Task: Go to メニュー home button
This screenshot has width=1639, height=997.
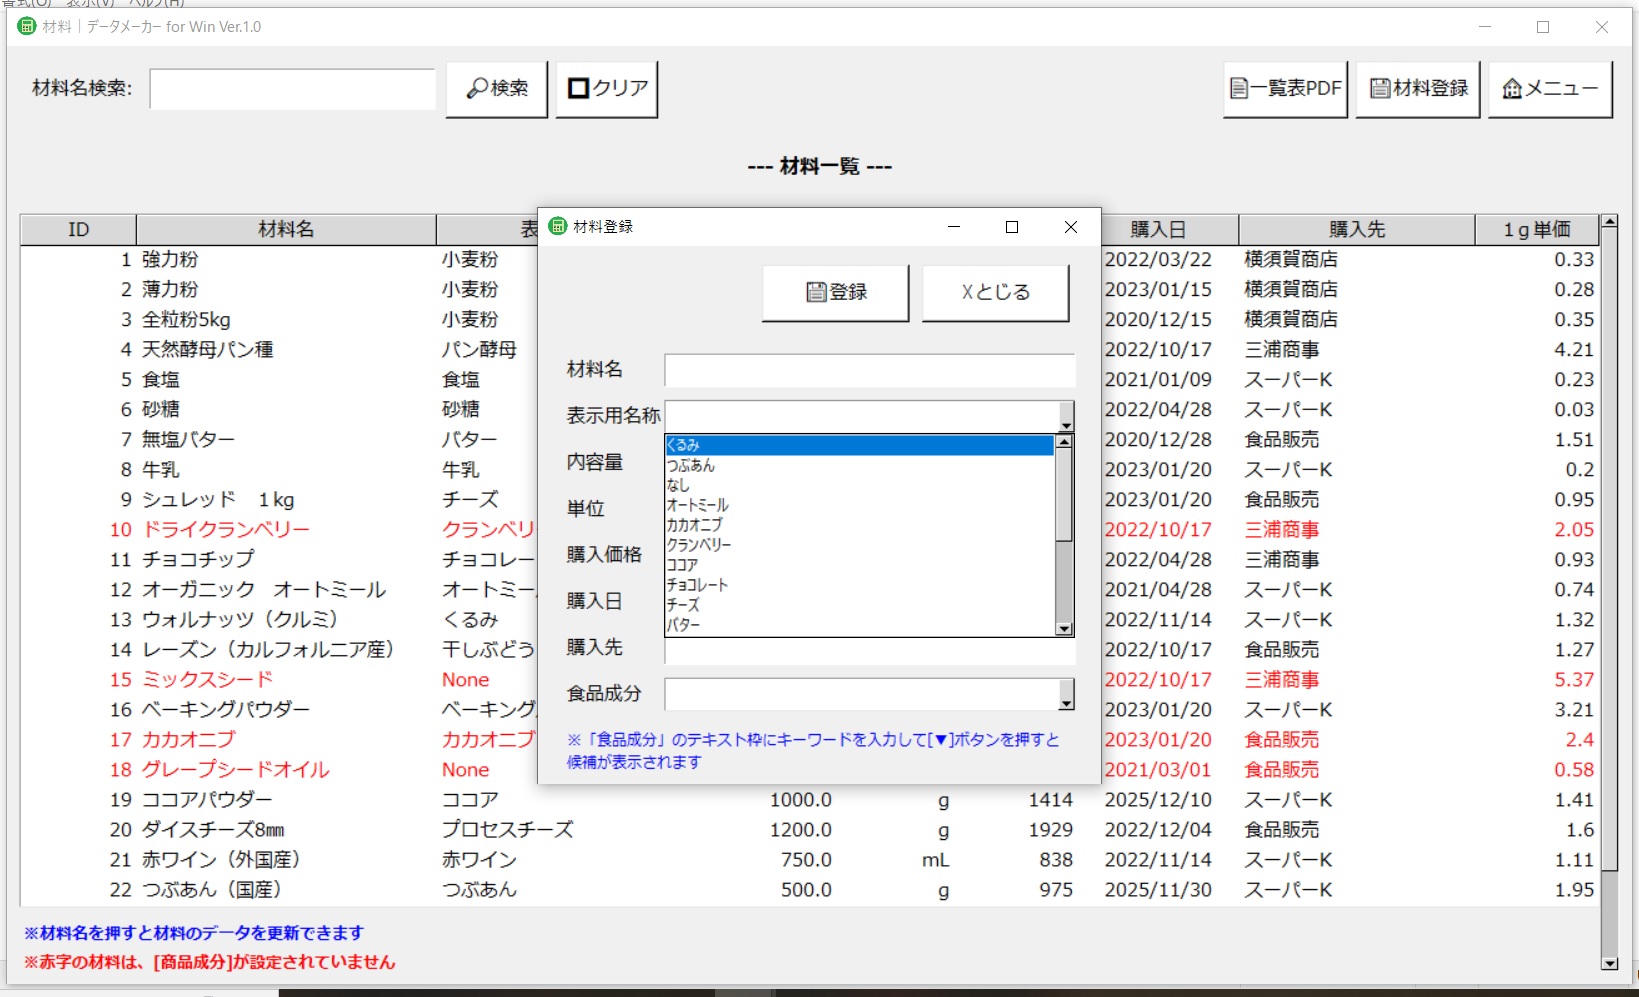Action: tap(1550, 89)
